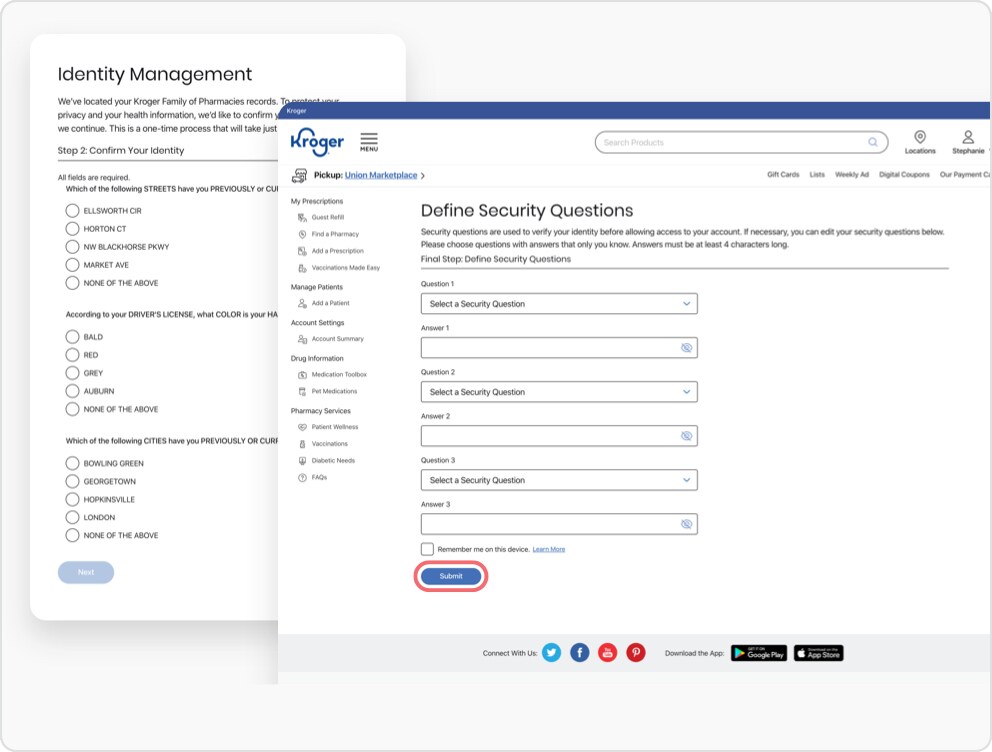Toggle visibility eye for Answer 2
The width and height of the screenshot is (992, 752).
(686, 436)
